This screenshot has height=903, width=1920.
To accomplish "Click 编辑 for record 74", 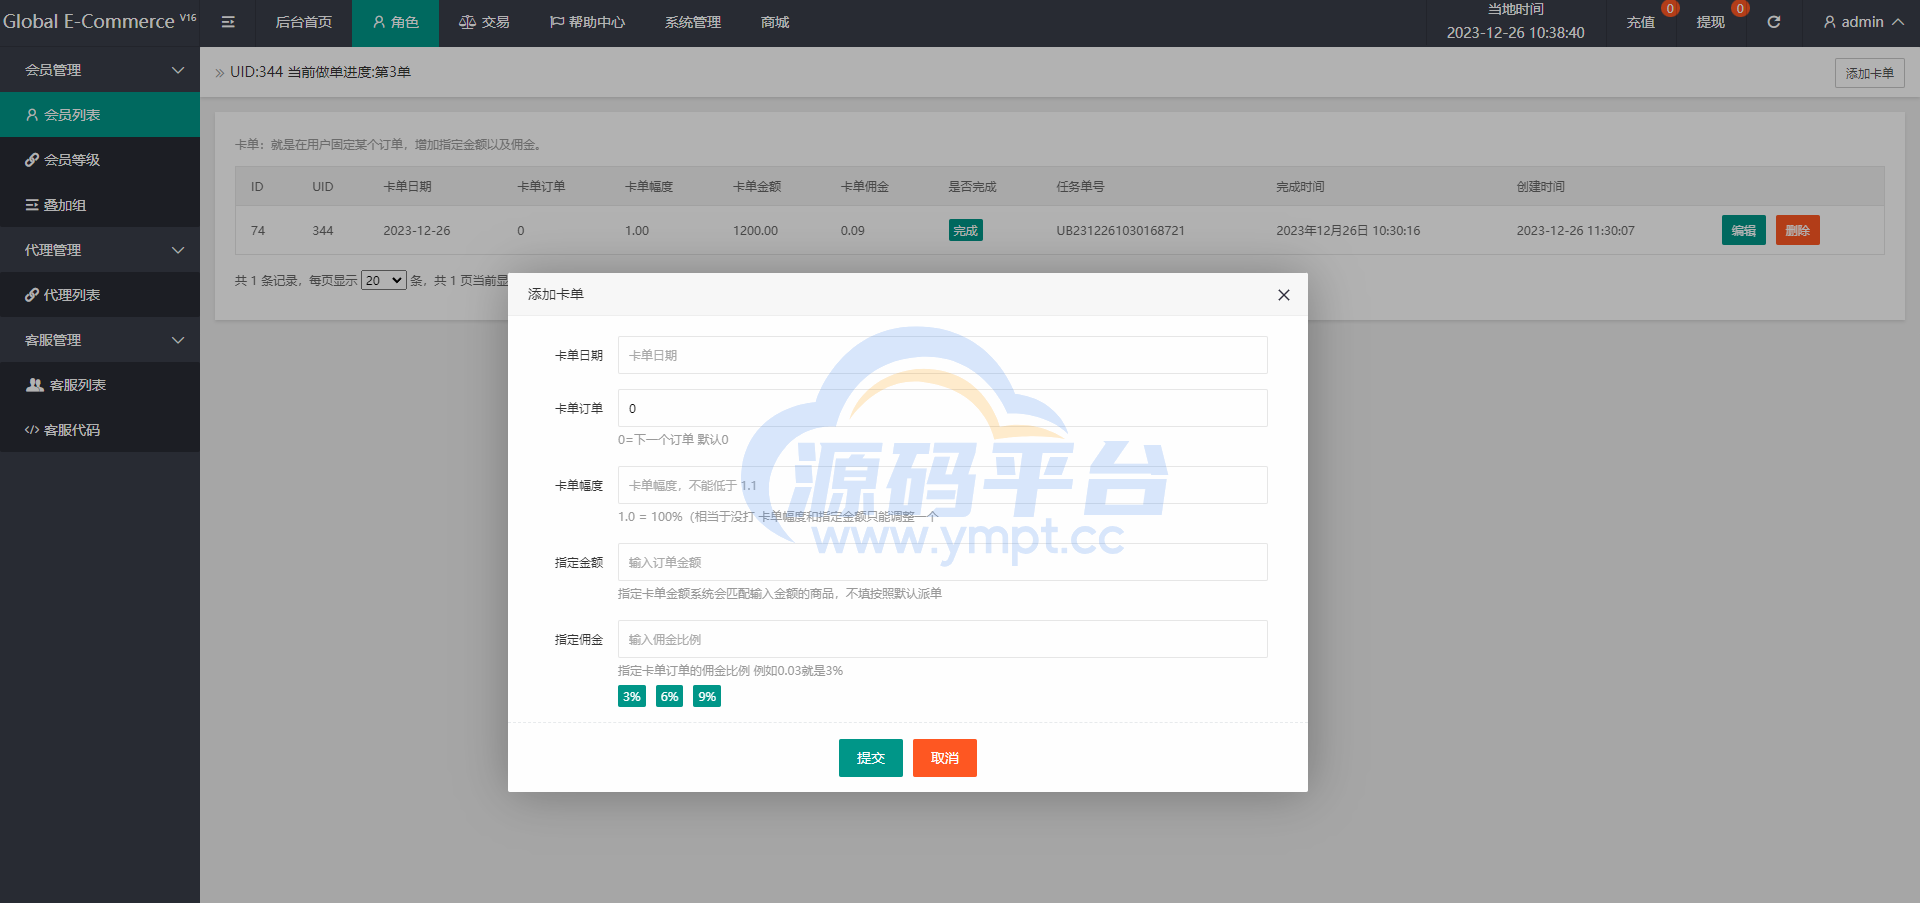I will (x=1743, y=230).
